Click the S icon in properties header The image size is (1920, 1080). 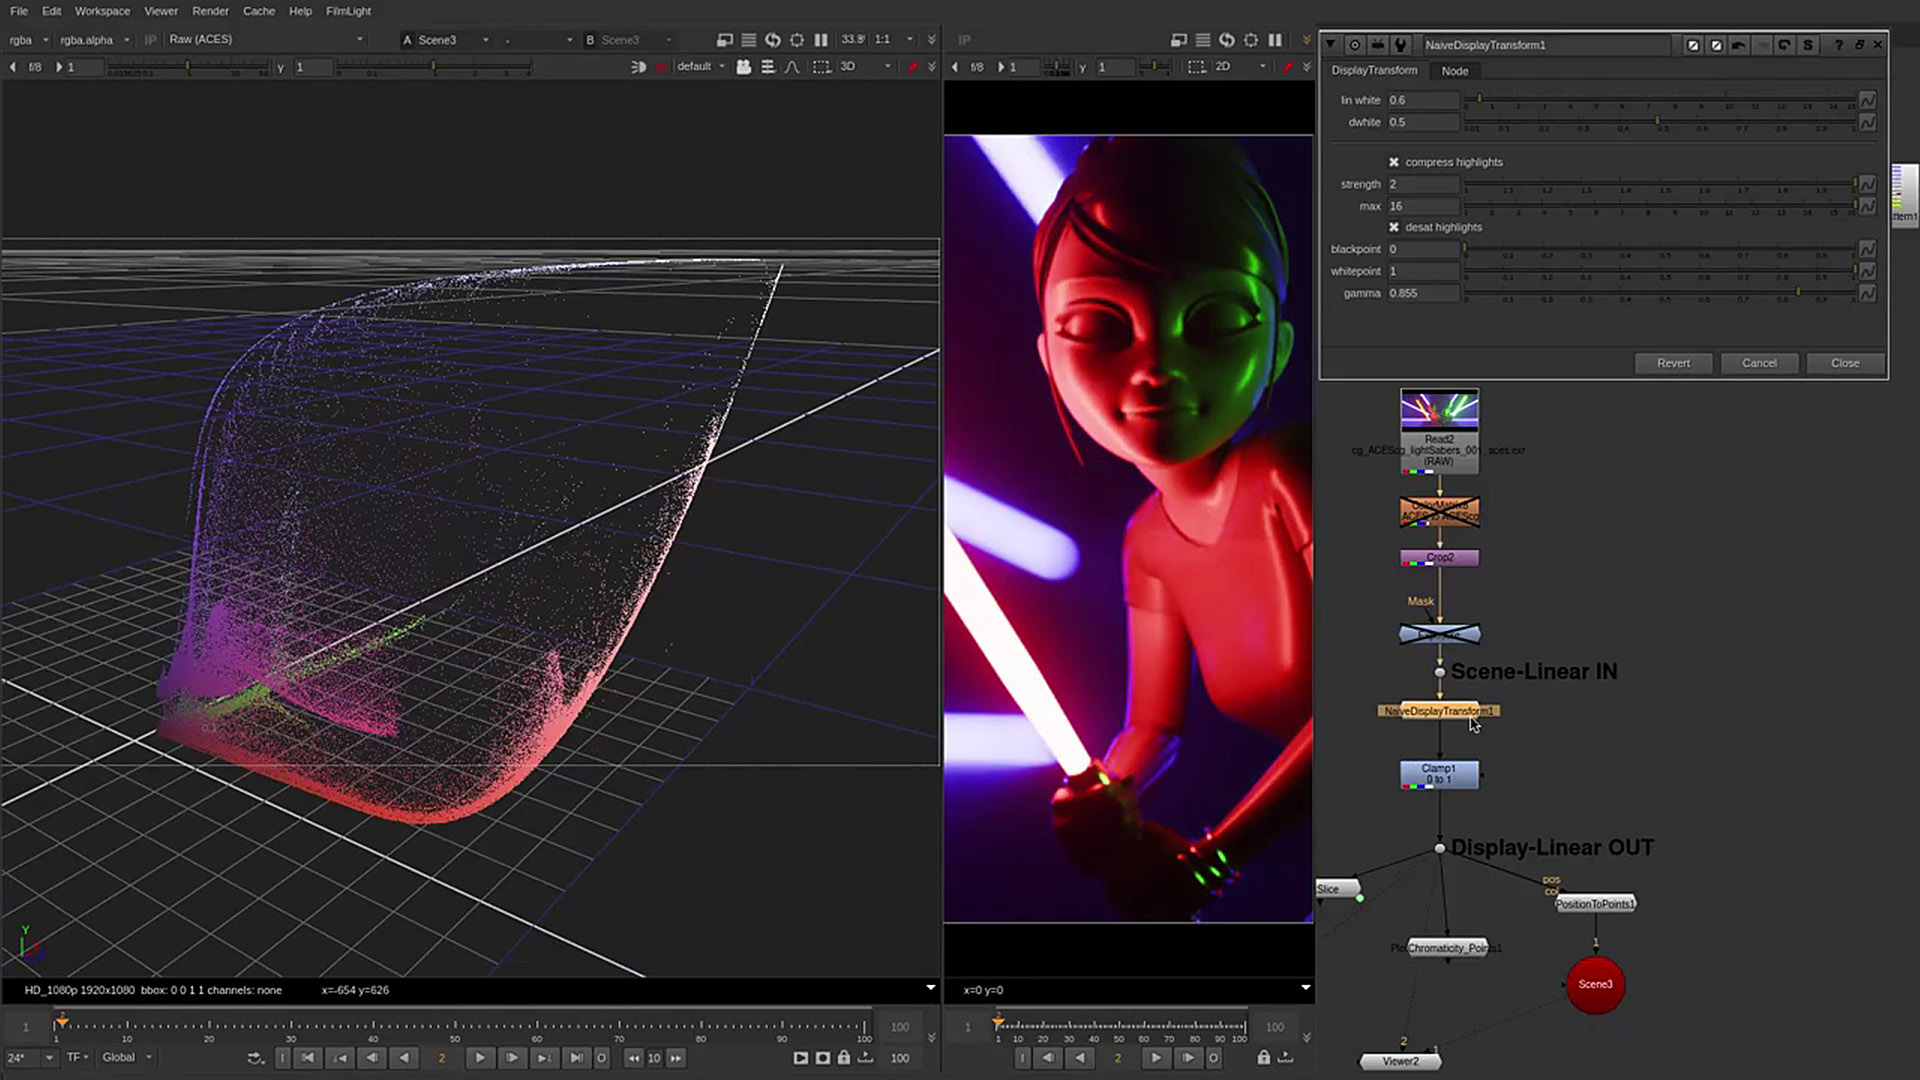click(1808, 45)
